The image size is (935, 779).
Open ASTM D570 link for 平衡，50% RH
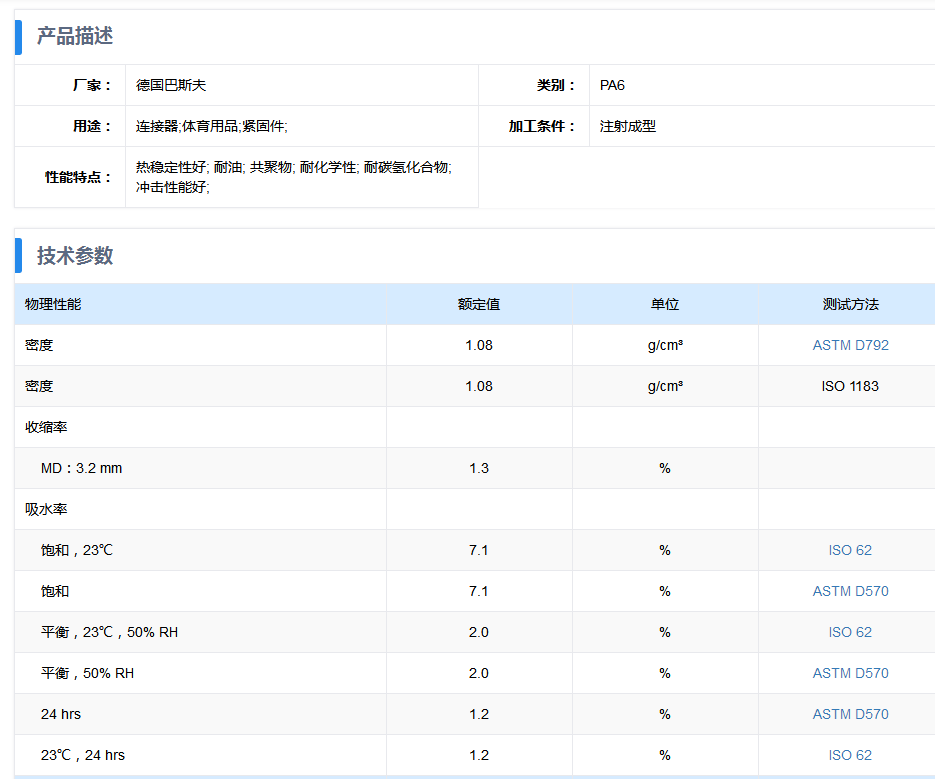pos(850,673)
